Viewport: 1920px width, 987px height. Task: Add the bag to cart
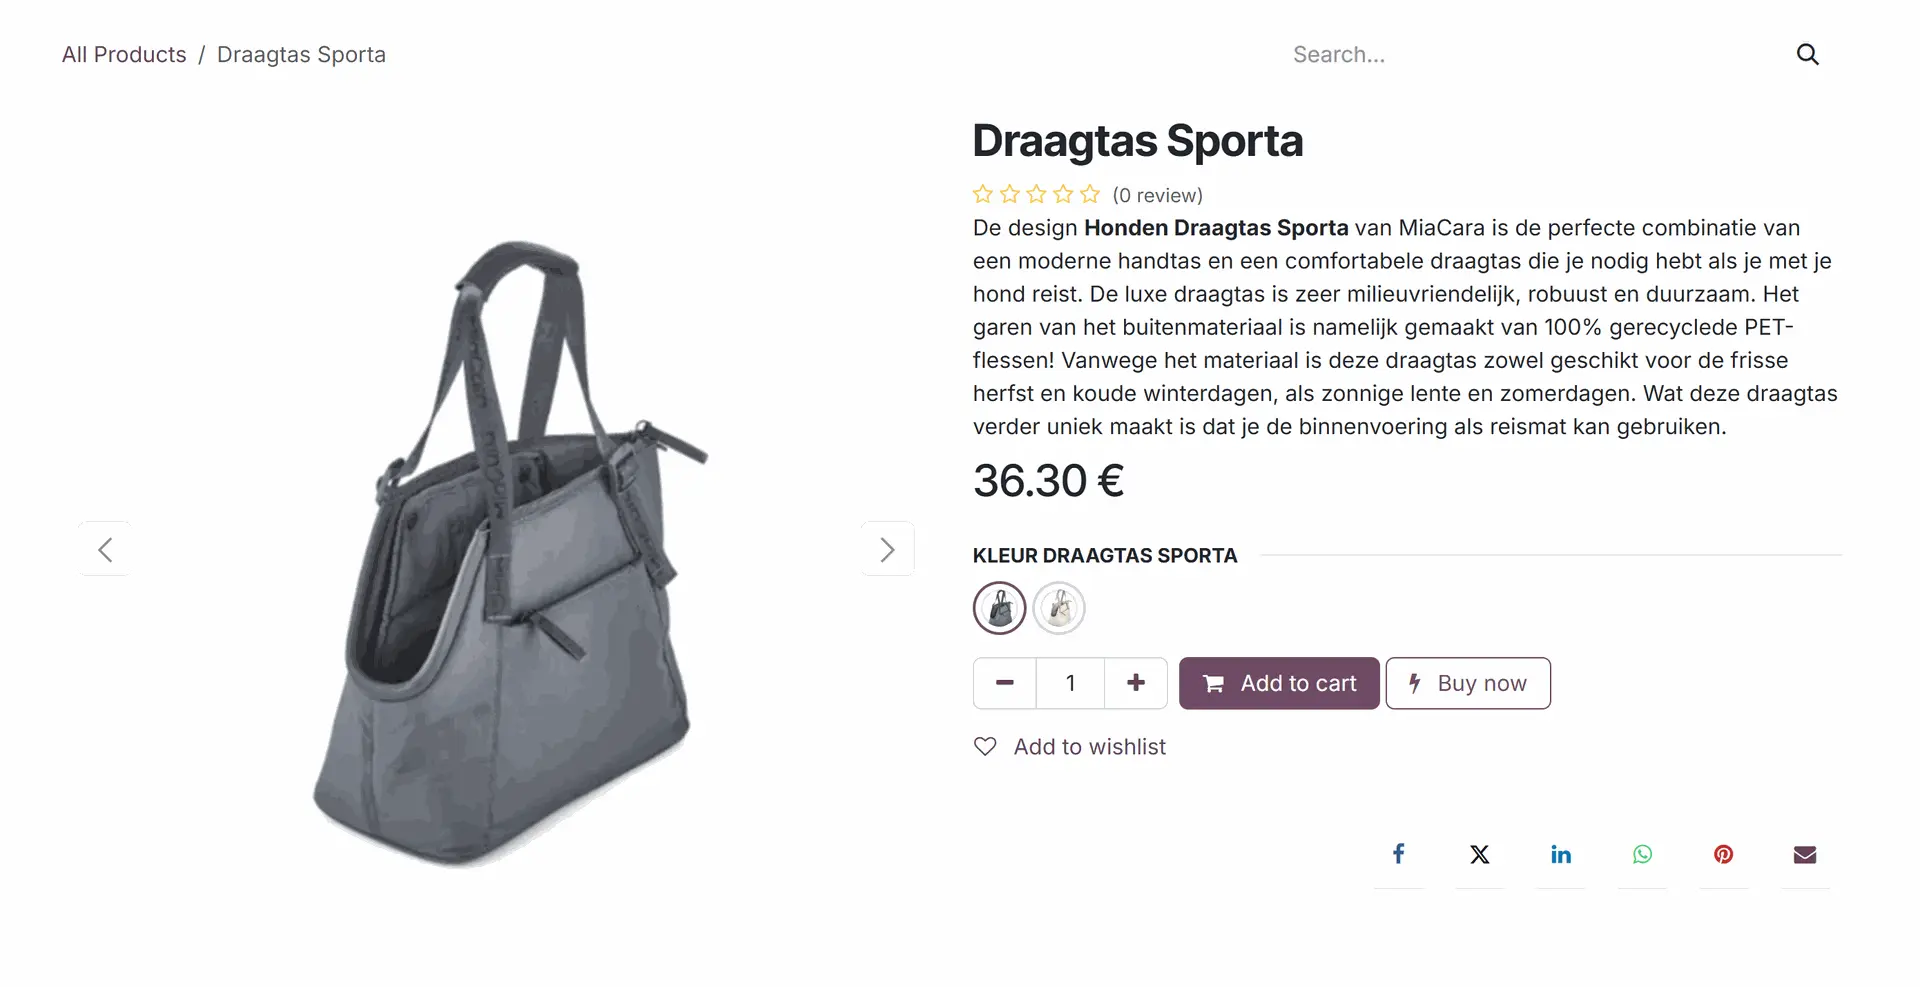1279,683
